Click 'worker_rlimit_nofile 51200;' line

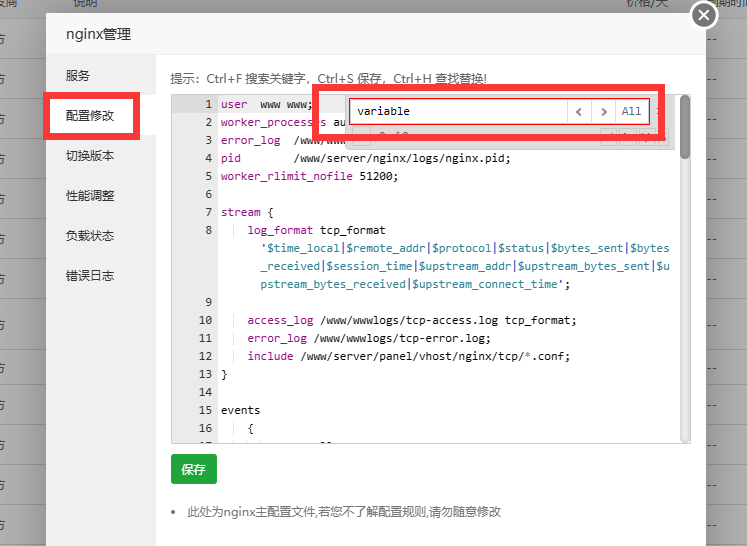coord(309,176)
